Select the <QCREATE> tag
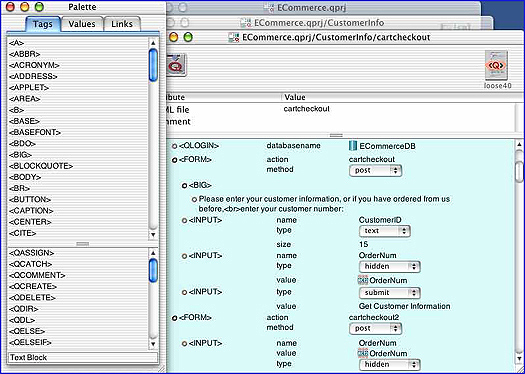 [33, 286]
